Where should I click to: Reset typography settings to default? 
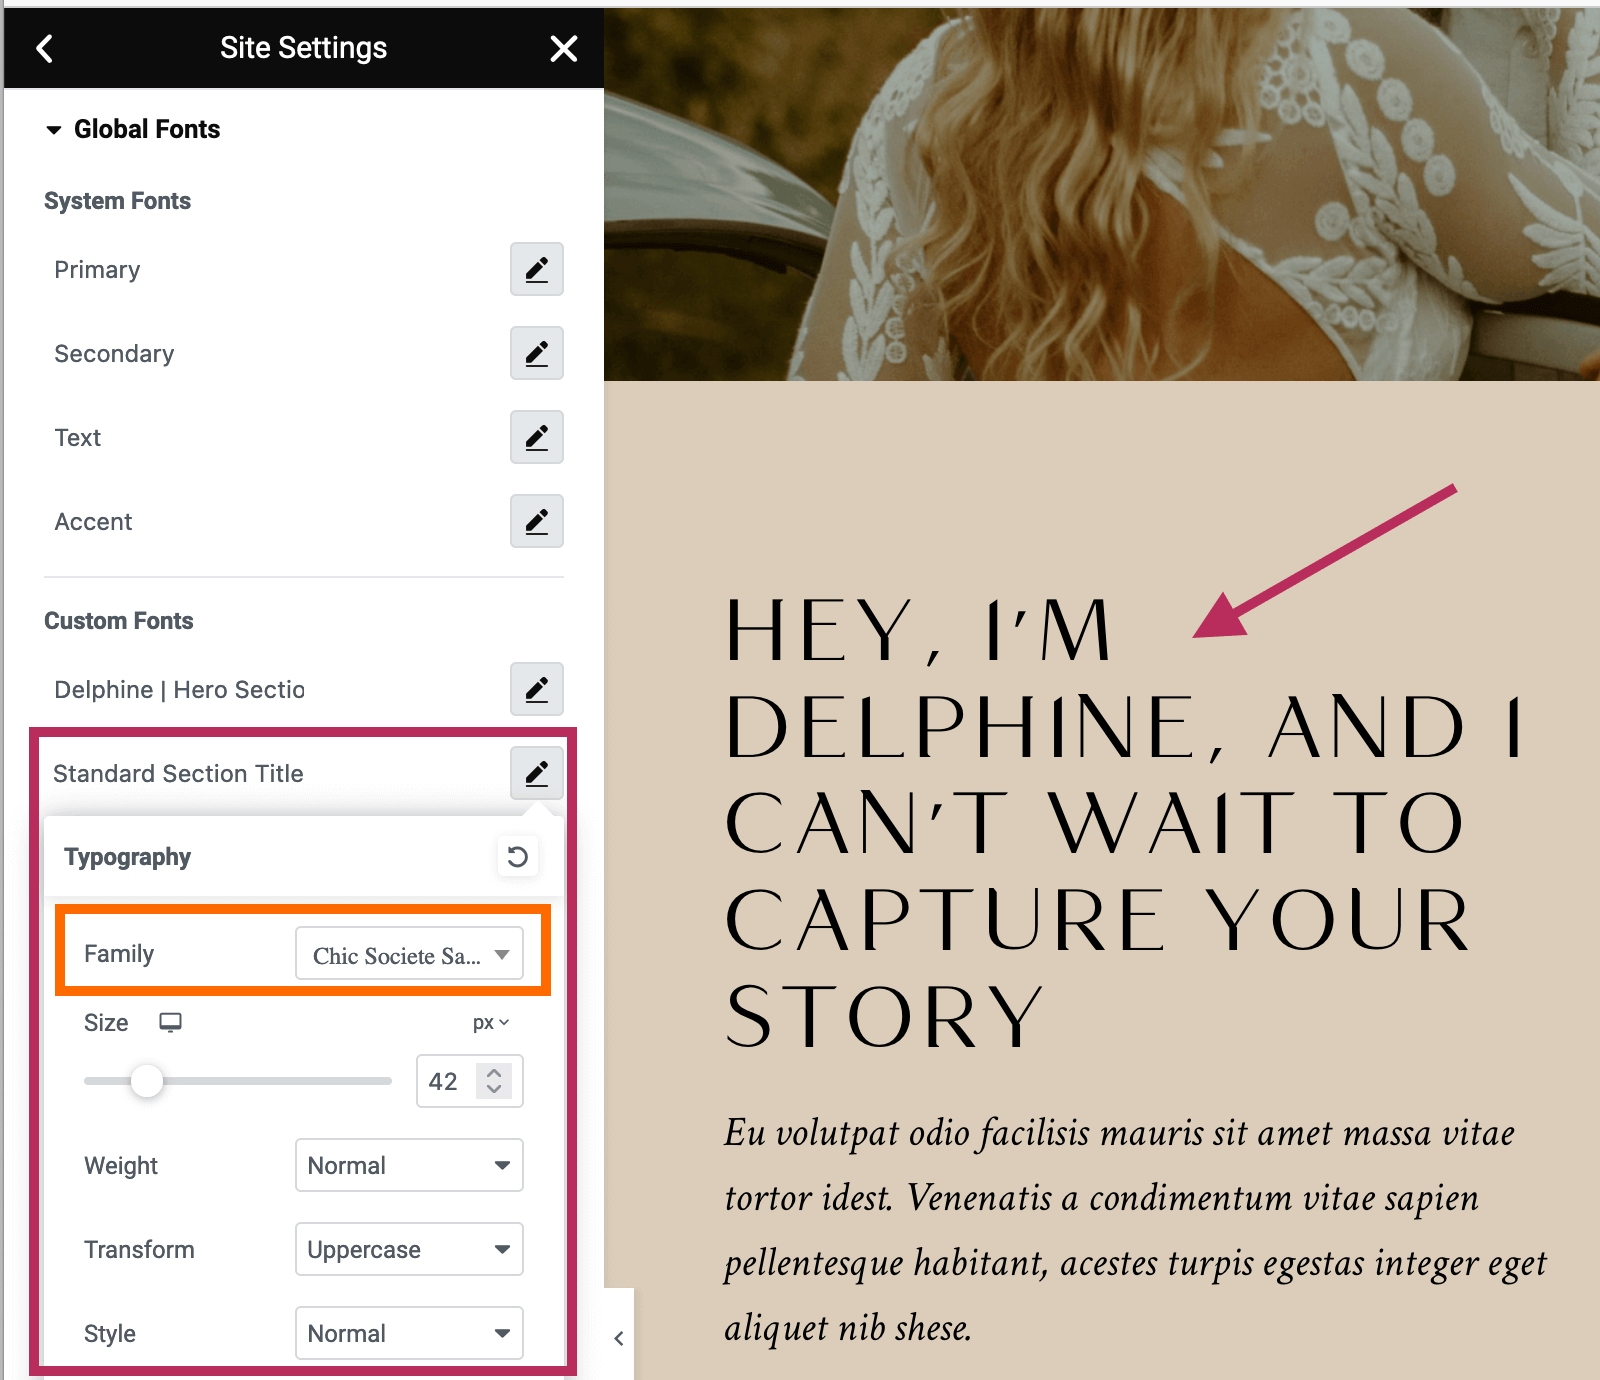coord(517,857)
